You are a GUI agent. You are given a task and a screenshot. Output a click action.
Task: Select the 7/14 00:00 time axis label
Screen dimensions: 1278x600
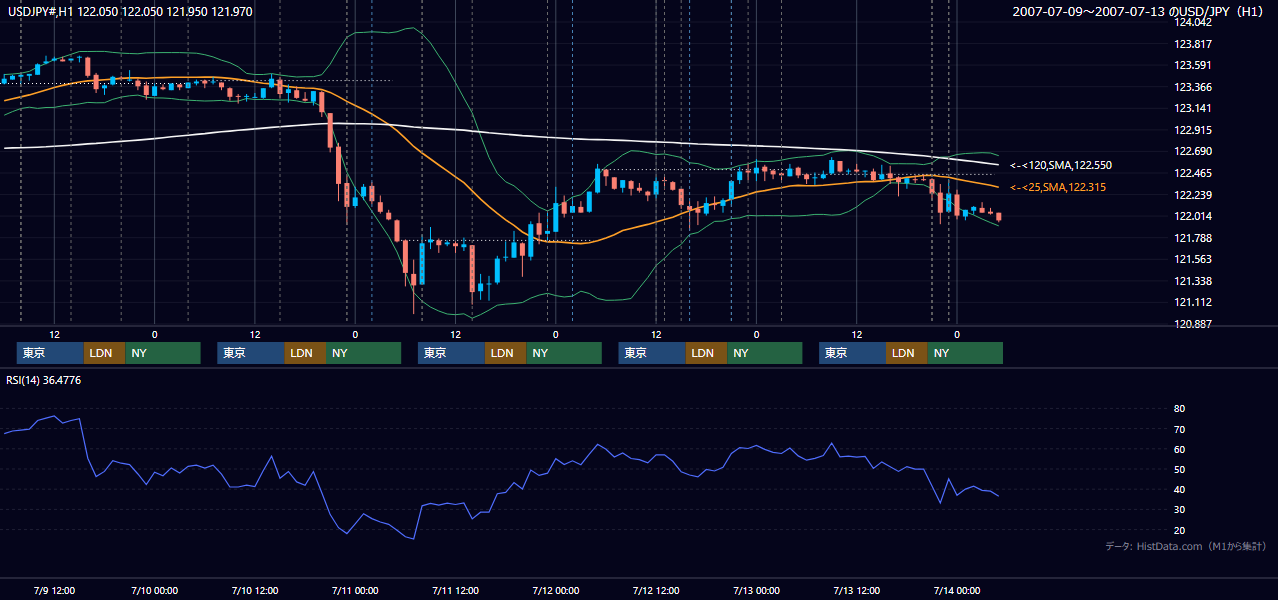[956, 590]
